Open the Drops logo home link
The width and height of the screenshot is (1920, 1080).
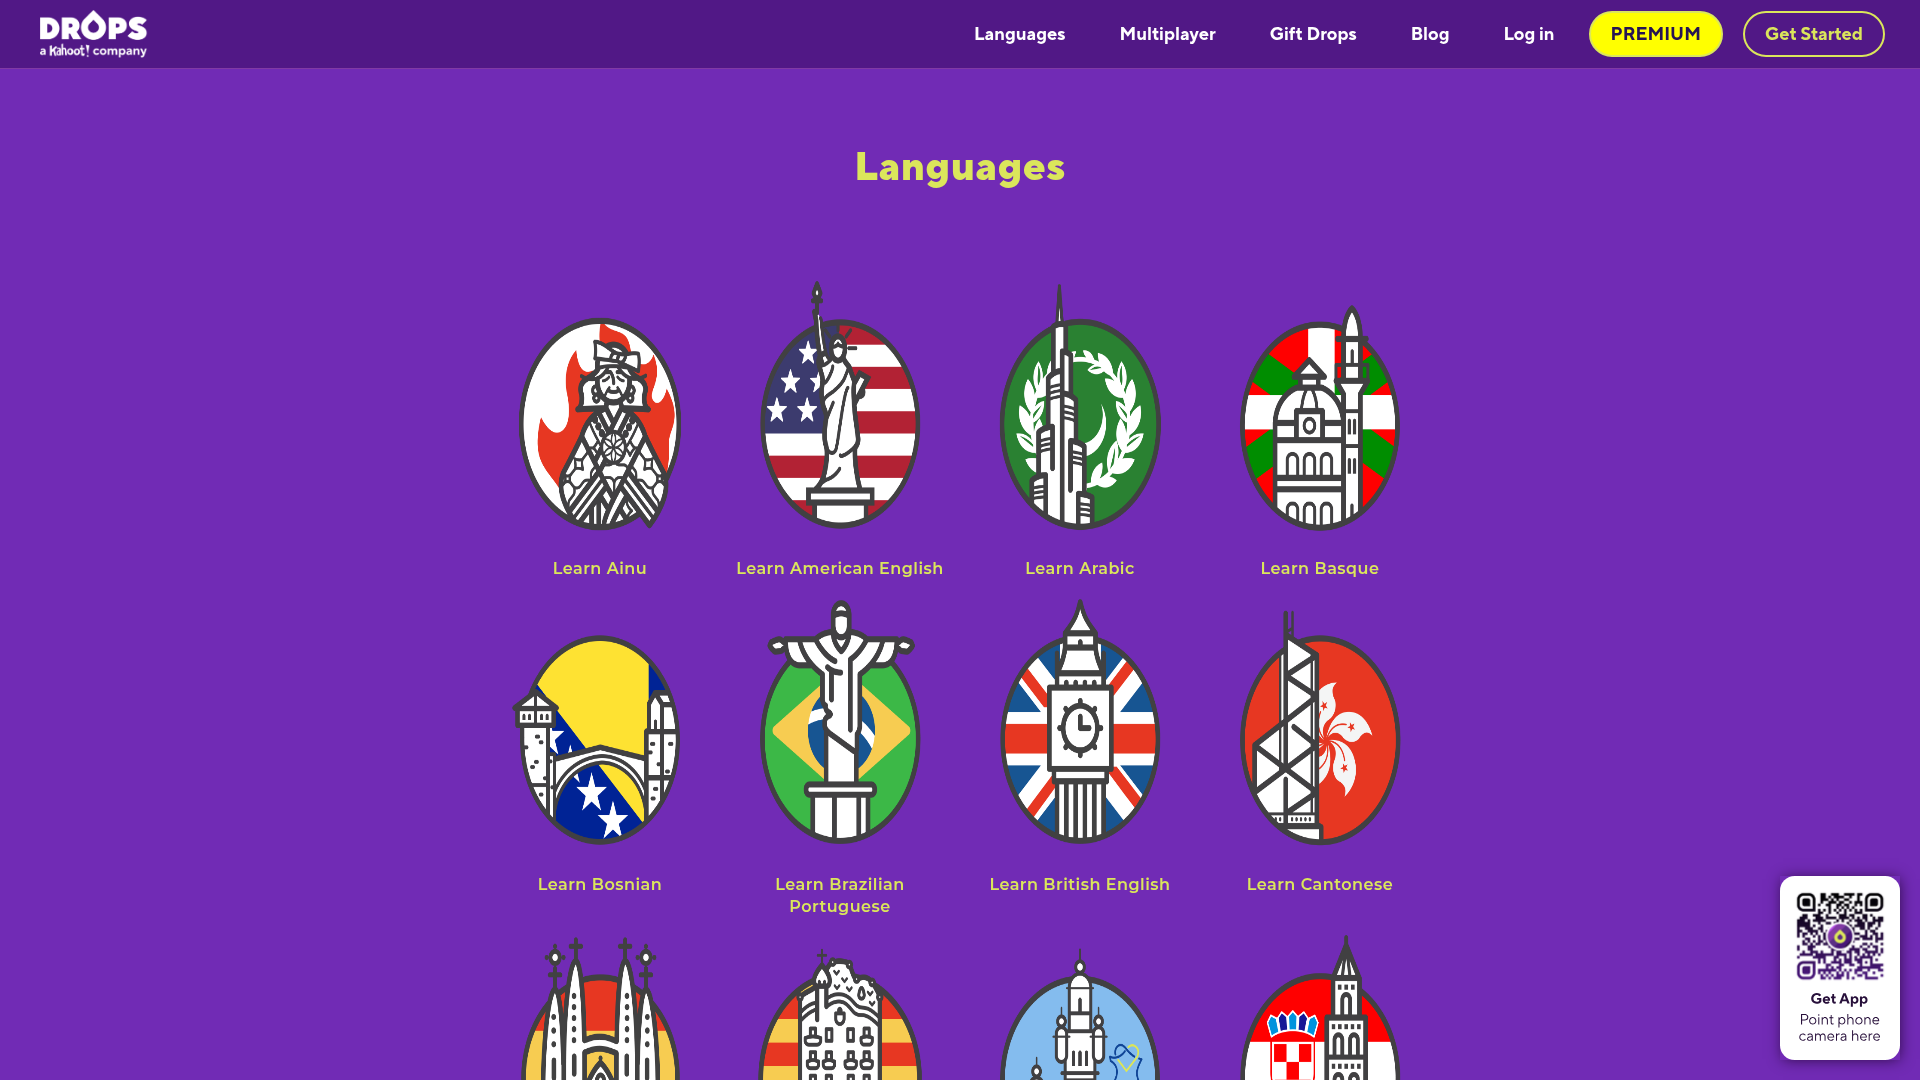[x=93, y=34]
